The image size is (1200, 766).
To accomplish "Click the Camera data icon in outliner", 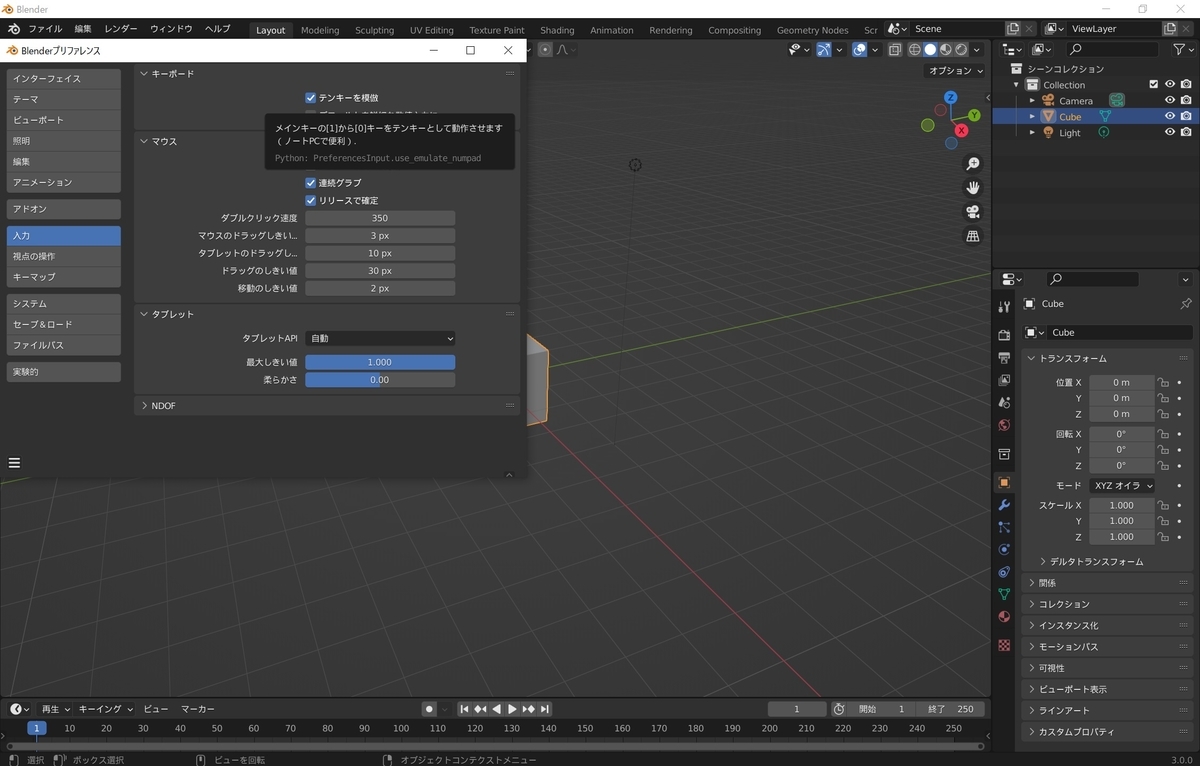I will point(1116,100).
